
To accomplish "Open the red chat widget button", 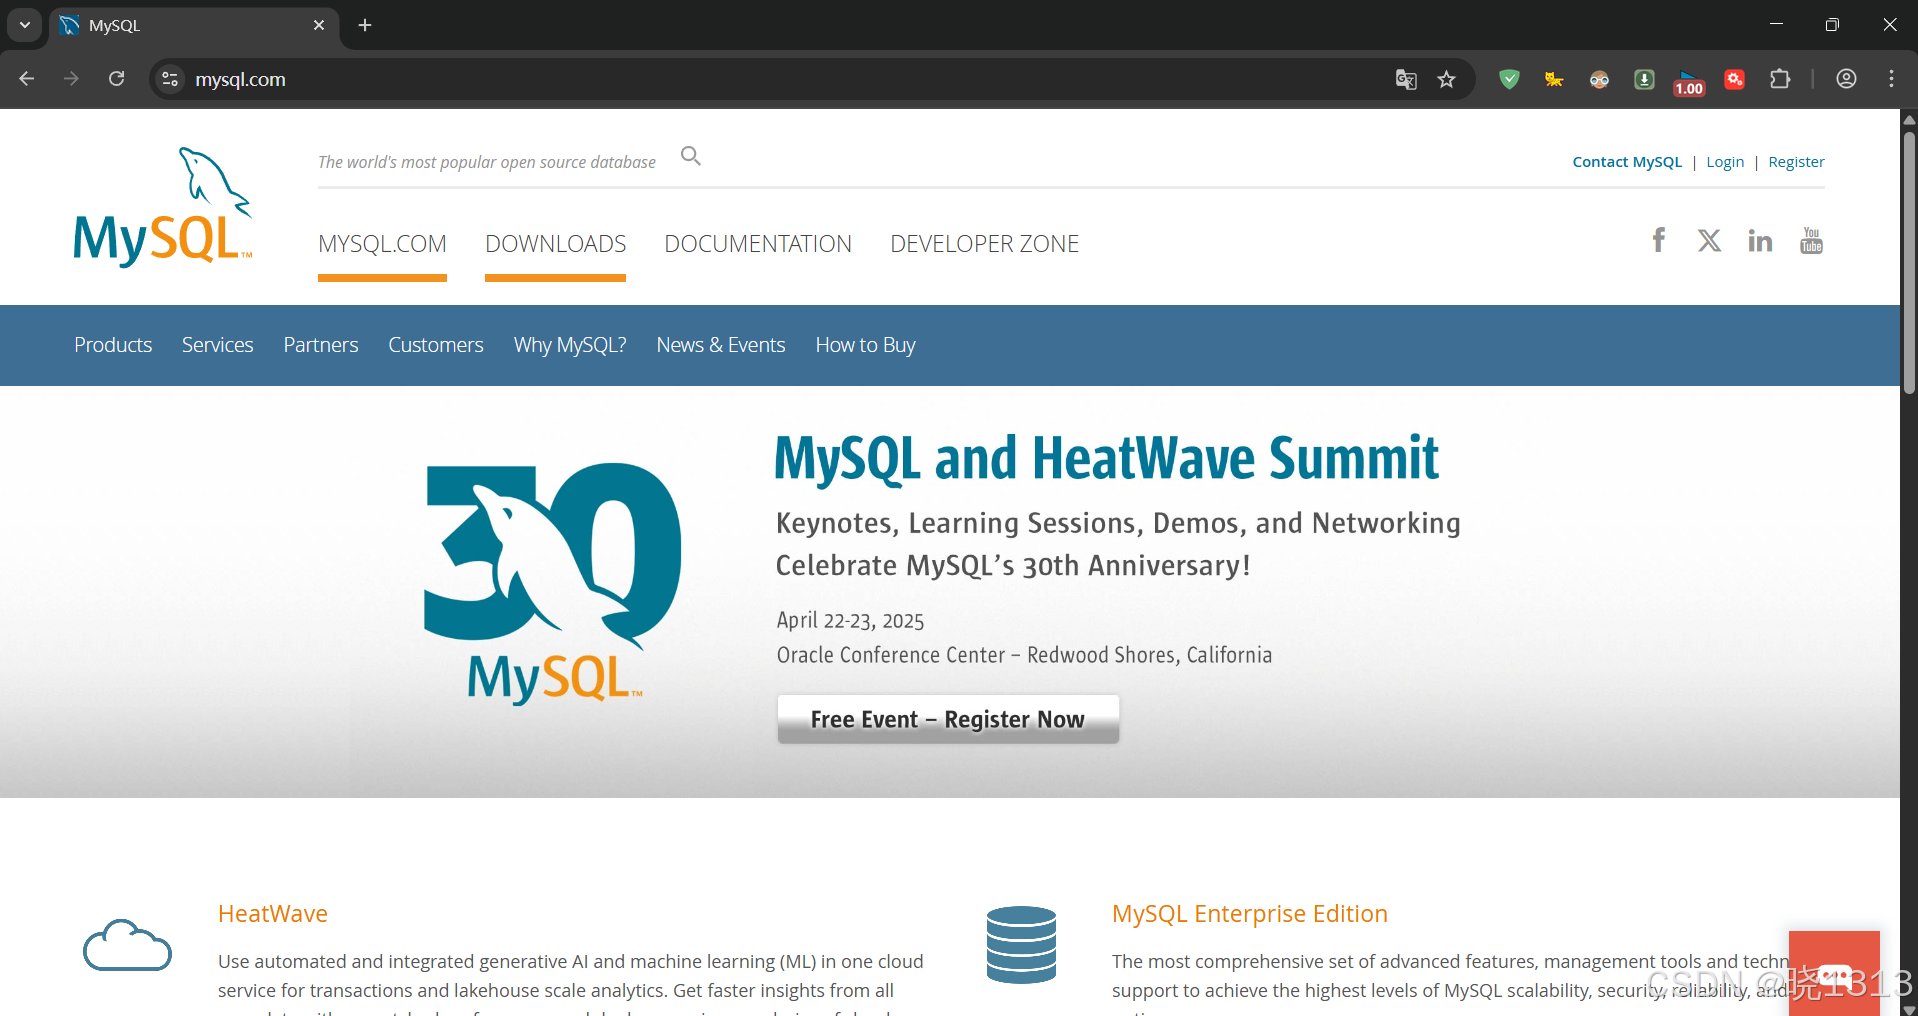I will pyautogui.click(x=1834, y=974).
